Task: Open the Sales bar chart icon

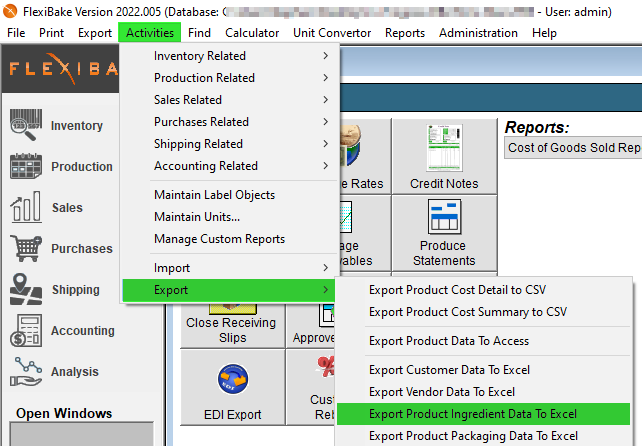Action: coord(26,207)
